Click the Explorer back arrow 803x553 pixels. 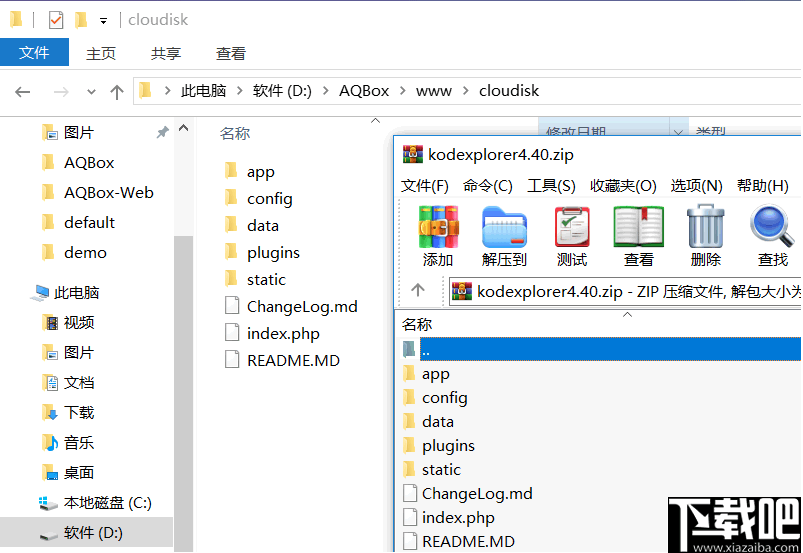23,92
